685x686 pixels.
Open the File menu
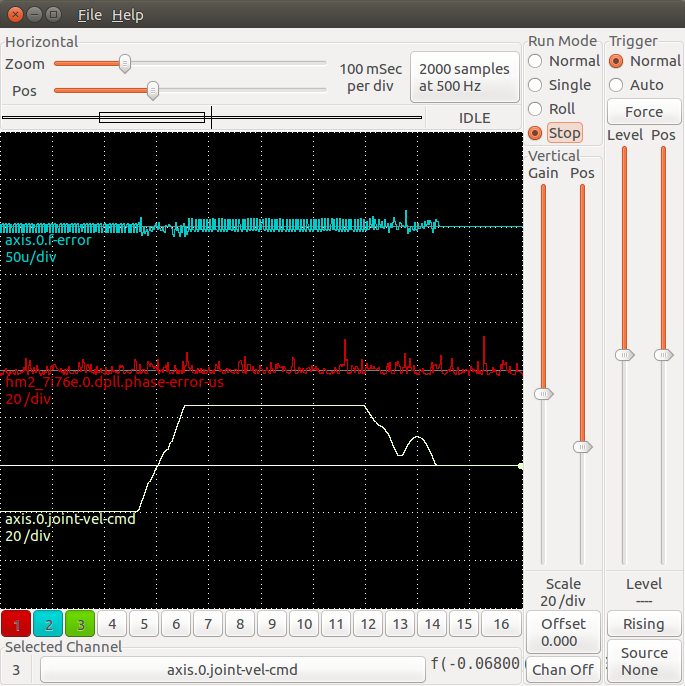[x=89, y=15]
